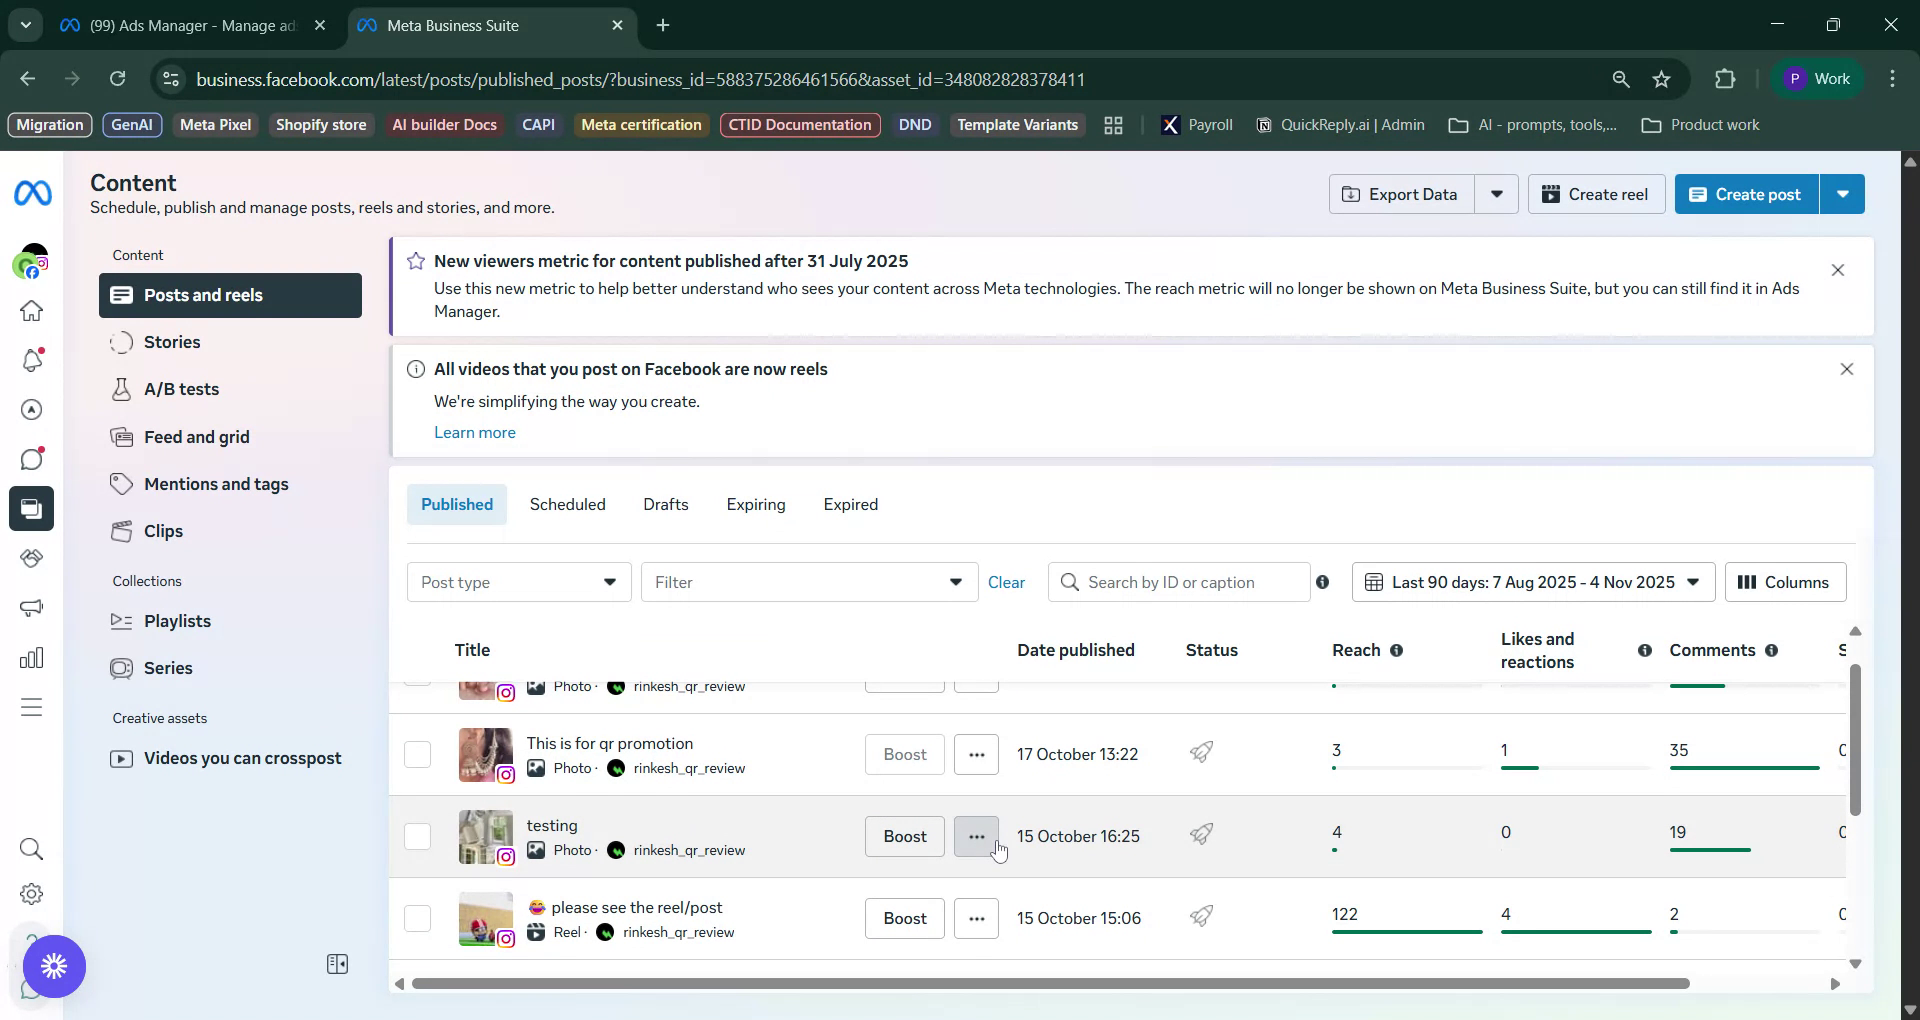Switch to the Scheduled tab

pyautogui.click(x=567, y=504)
